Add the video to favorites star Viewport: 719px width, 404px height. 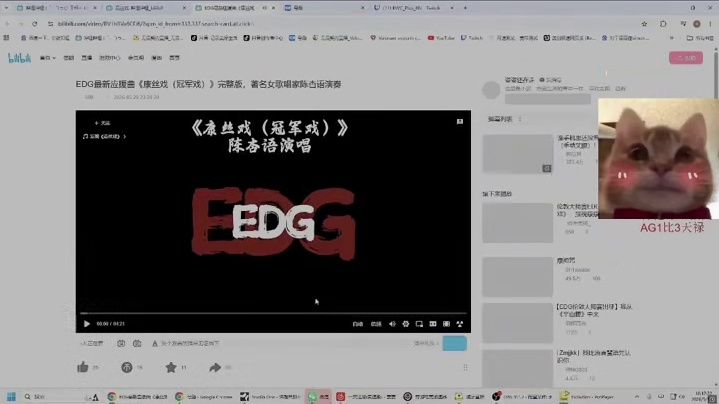(171, 367)
